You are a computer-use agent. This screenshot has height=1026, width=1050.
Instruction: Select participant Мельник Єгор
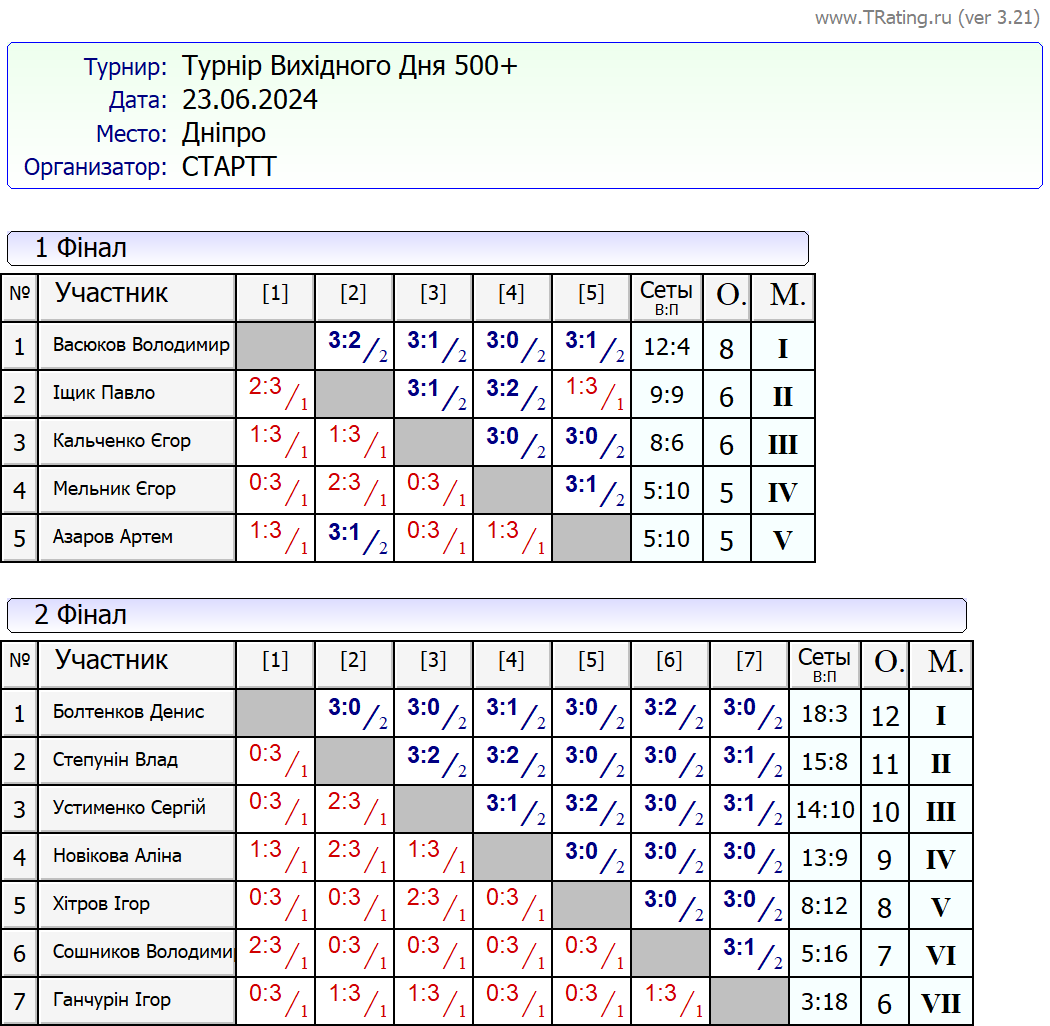114,489
